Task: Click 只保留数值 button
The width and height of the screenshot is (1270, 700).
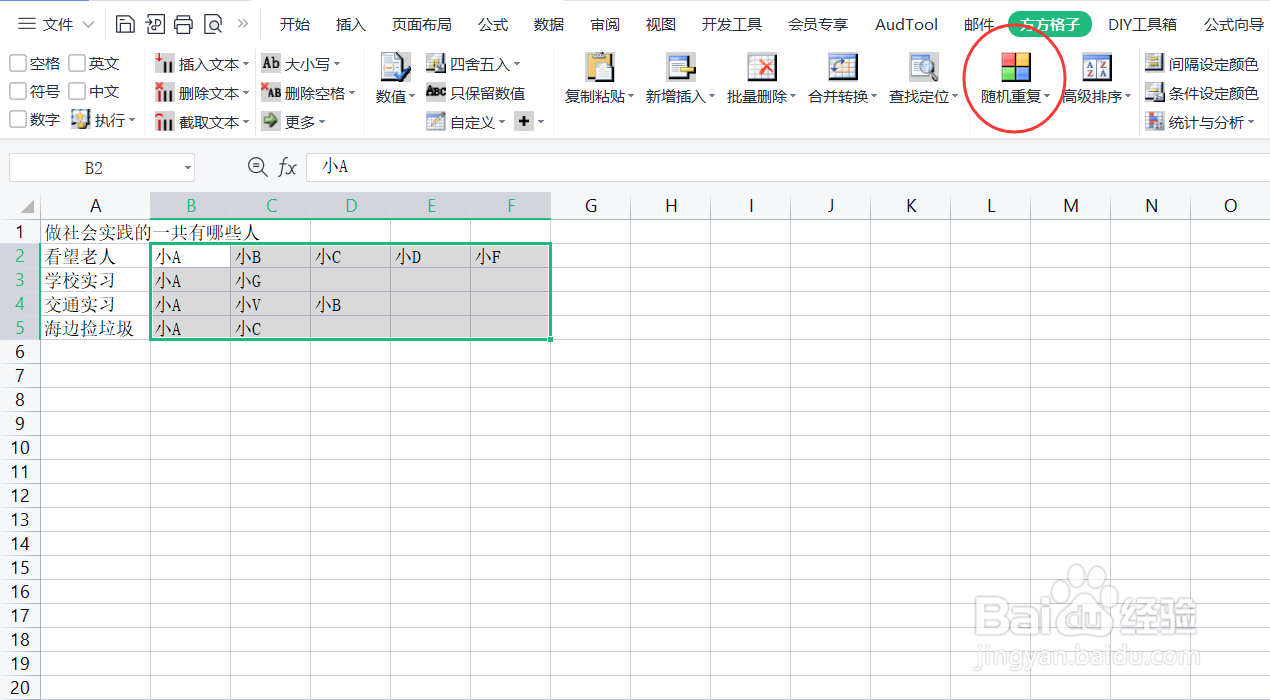Action: coord(475,93)
